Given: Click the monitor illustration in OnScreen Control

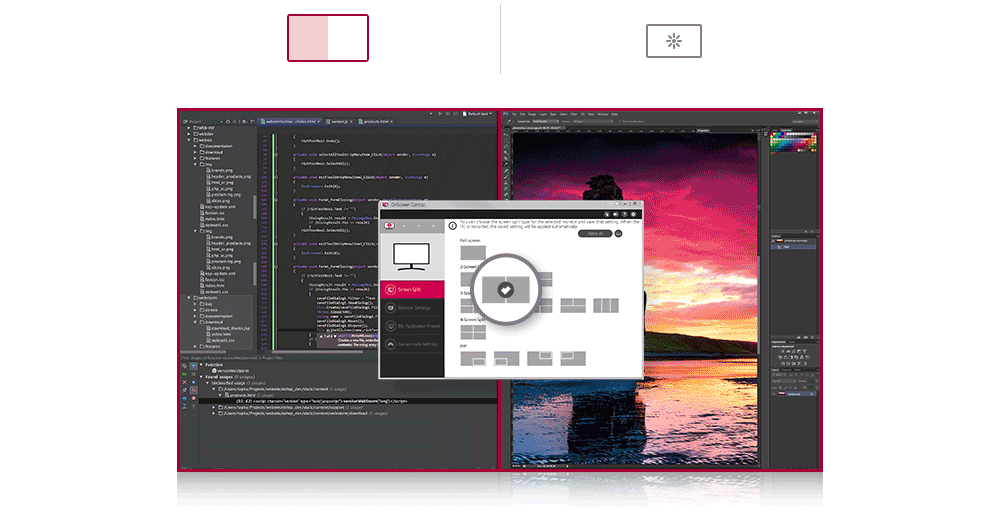Looking at the screenshot, I should pos(411,256).
